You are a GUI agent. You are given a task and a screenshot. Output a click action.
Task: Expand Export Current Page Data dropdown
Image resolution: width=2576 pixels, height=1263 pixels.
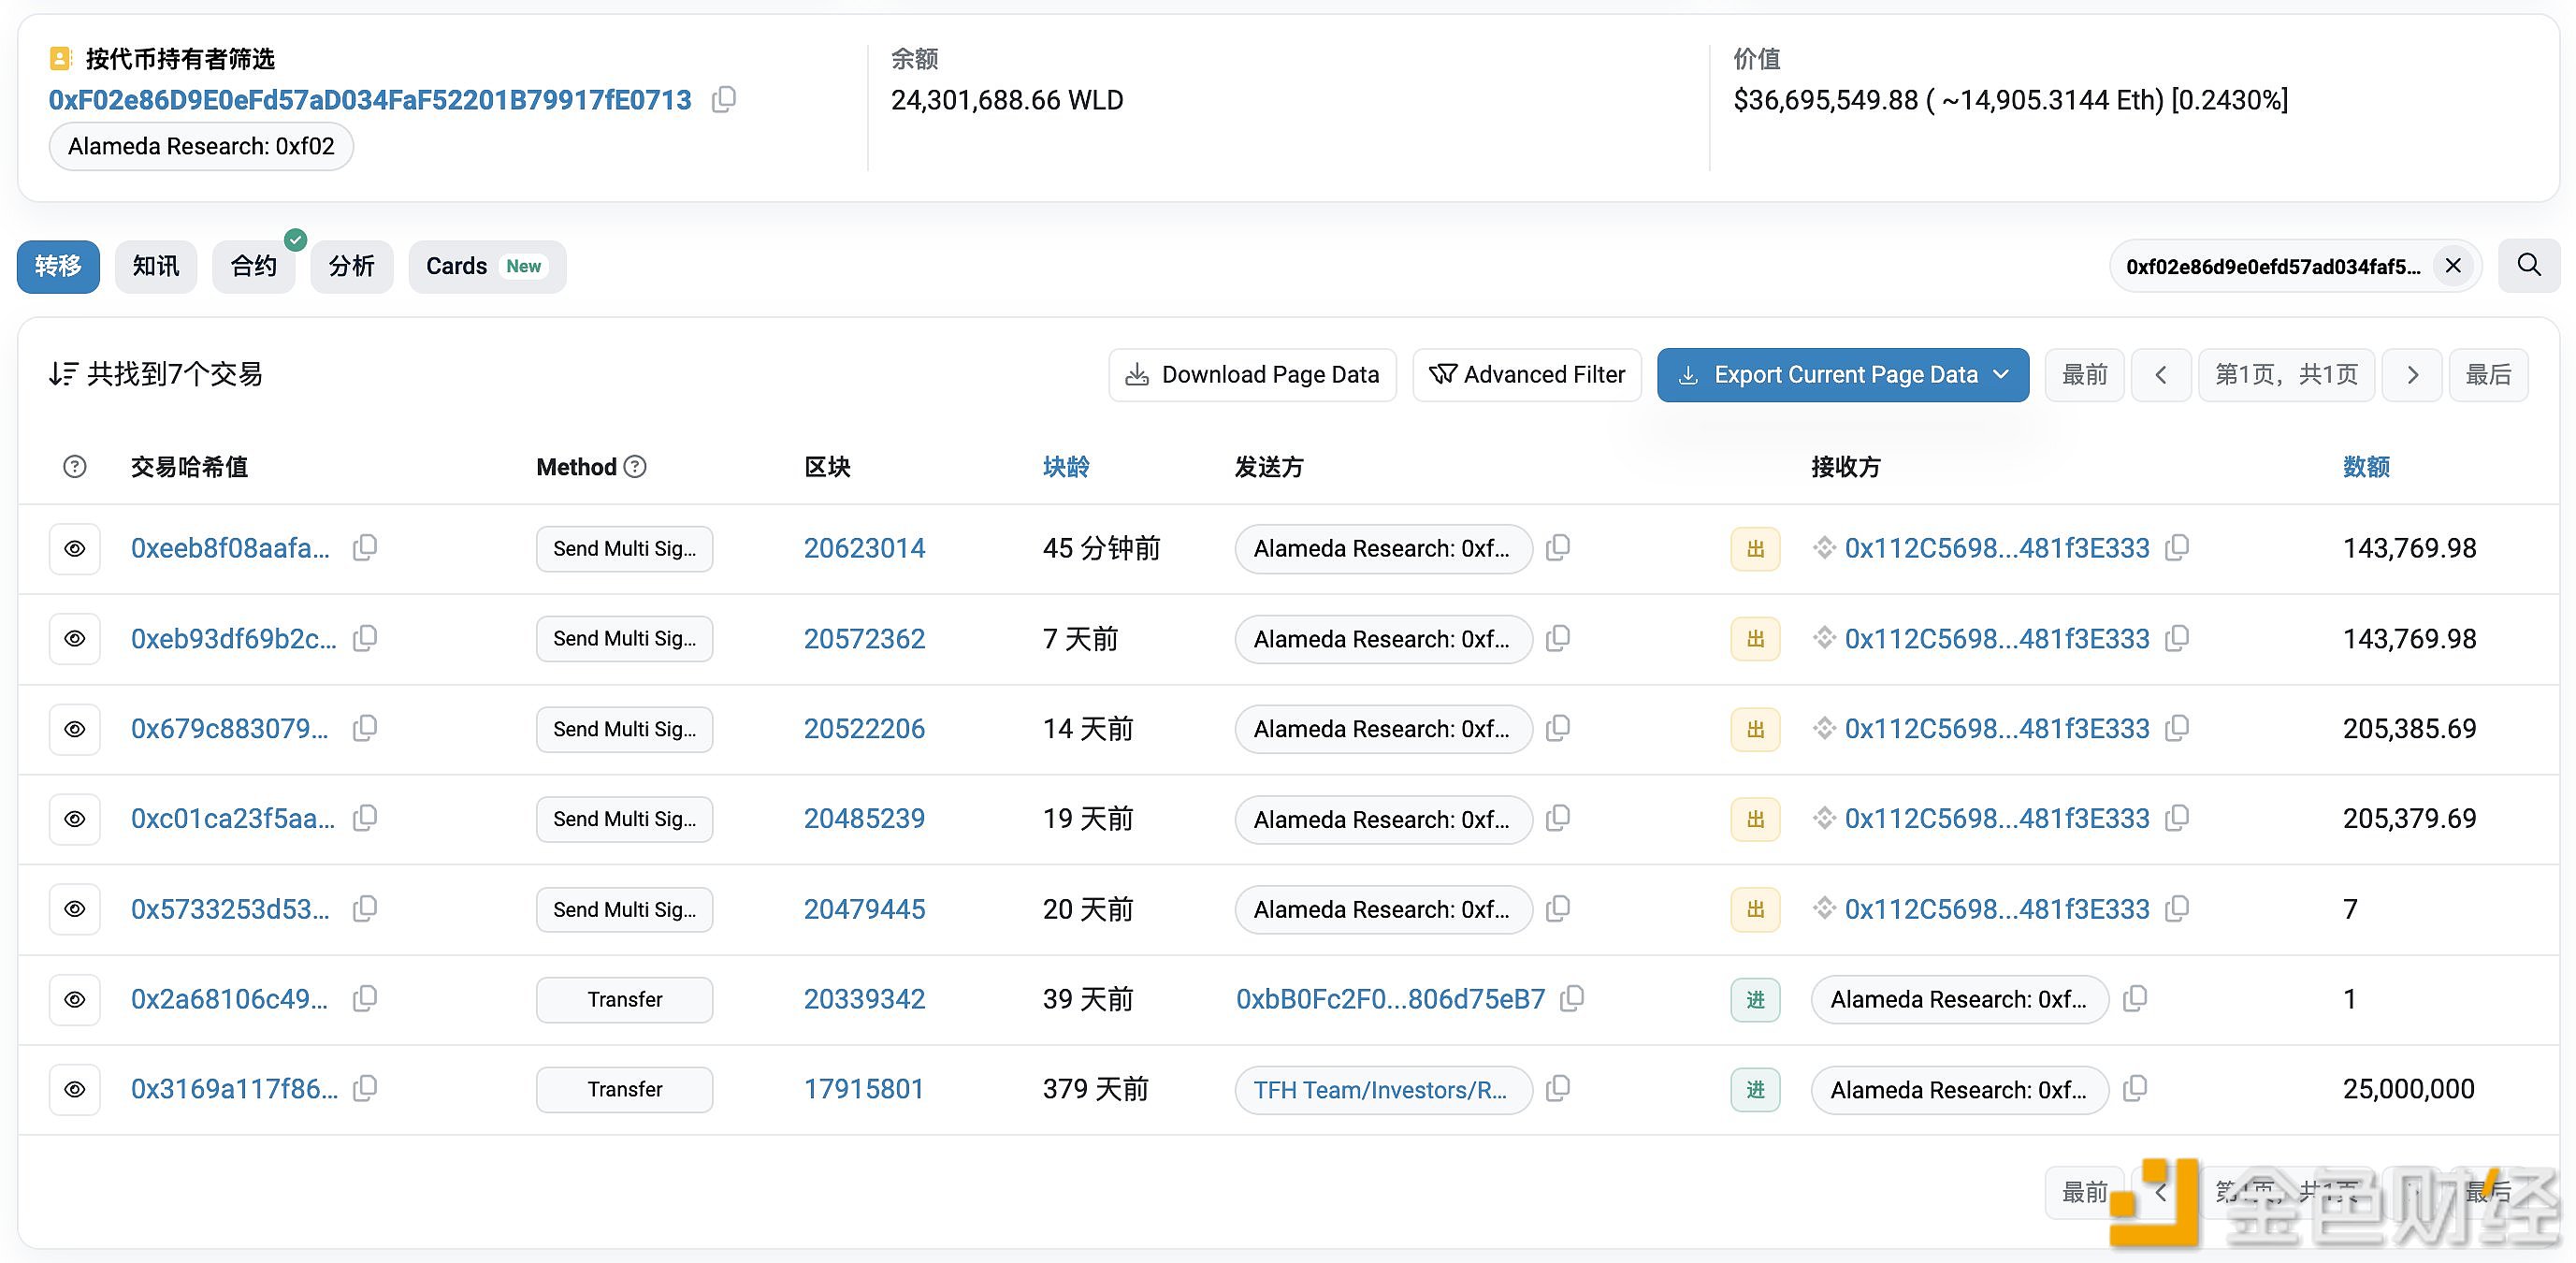coord(1843,375)
